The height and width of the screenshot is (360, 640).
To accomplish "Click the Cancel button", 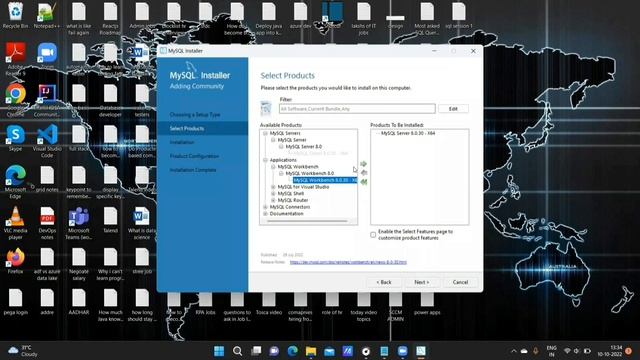I will pos(460,282).
